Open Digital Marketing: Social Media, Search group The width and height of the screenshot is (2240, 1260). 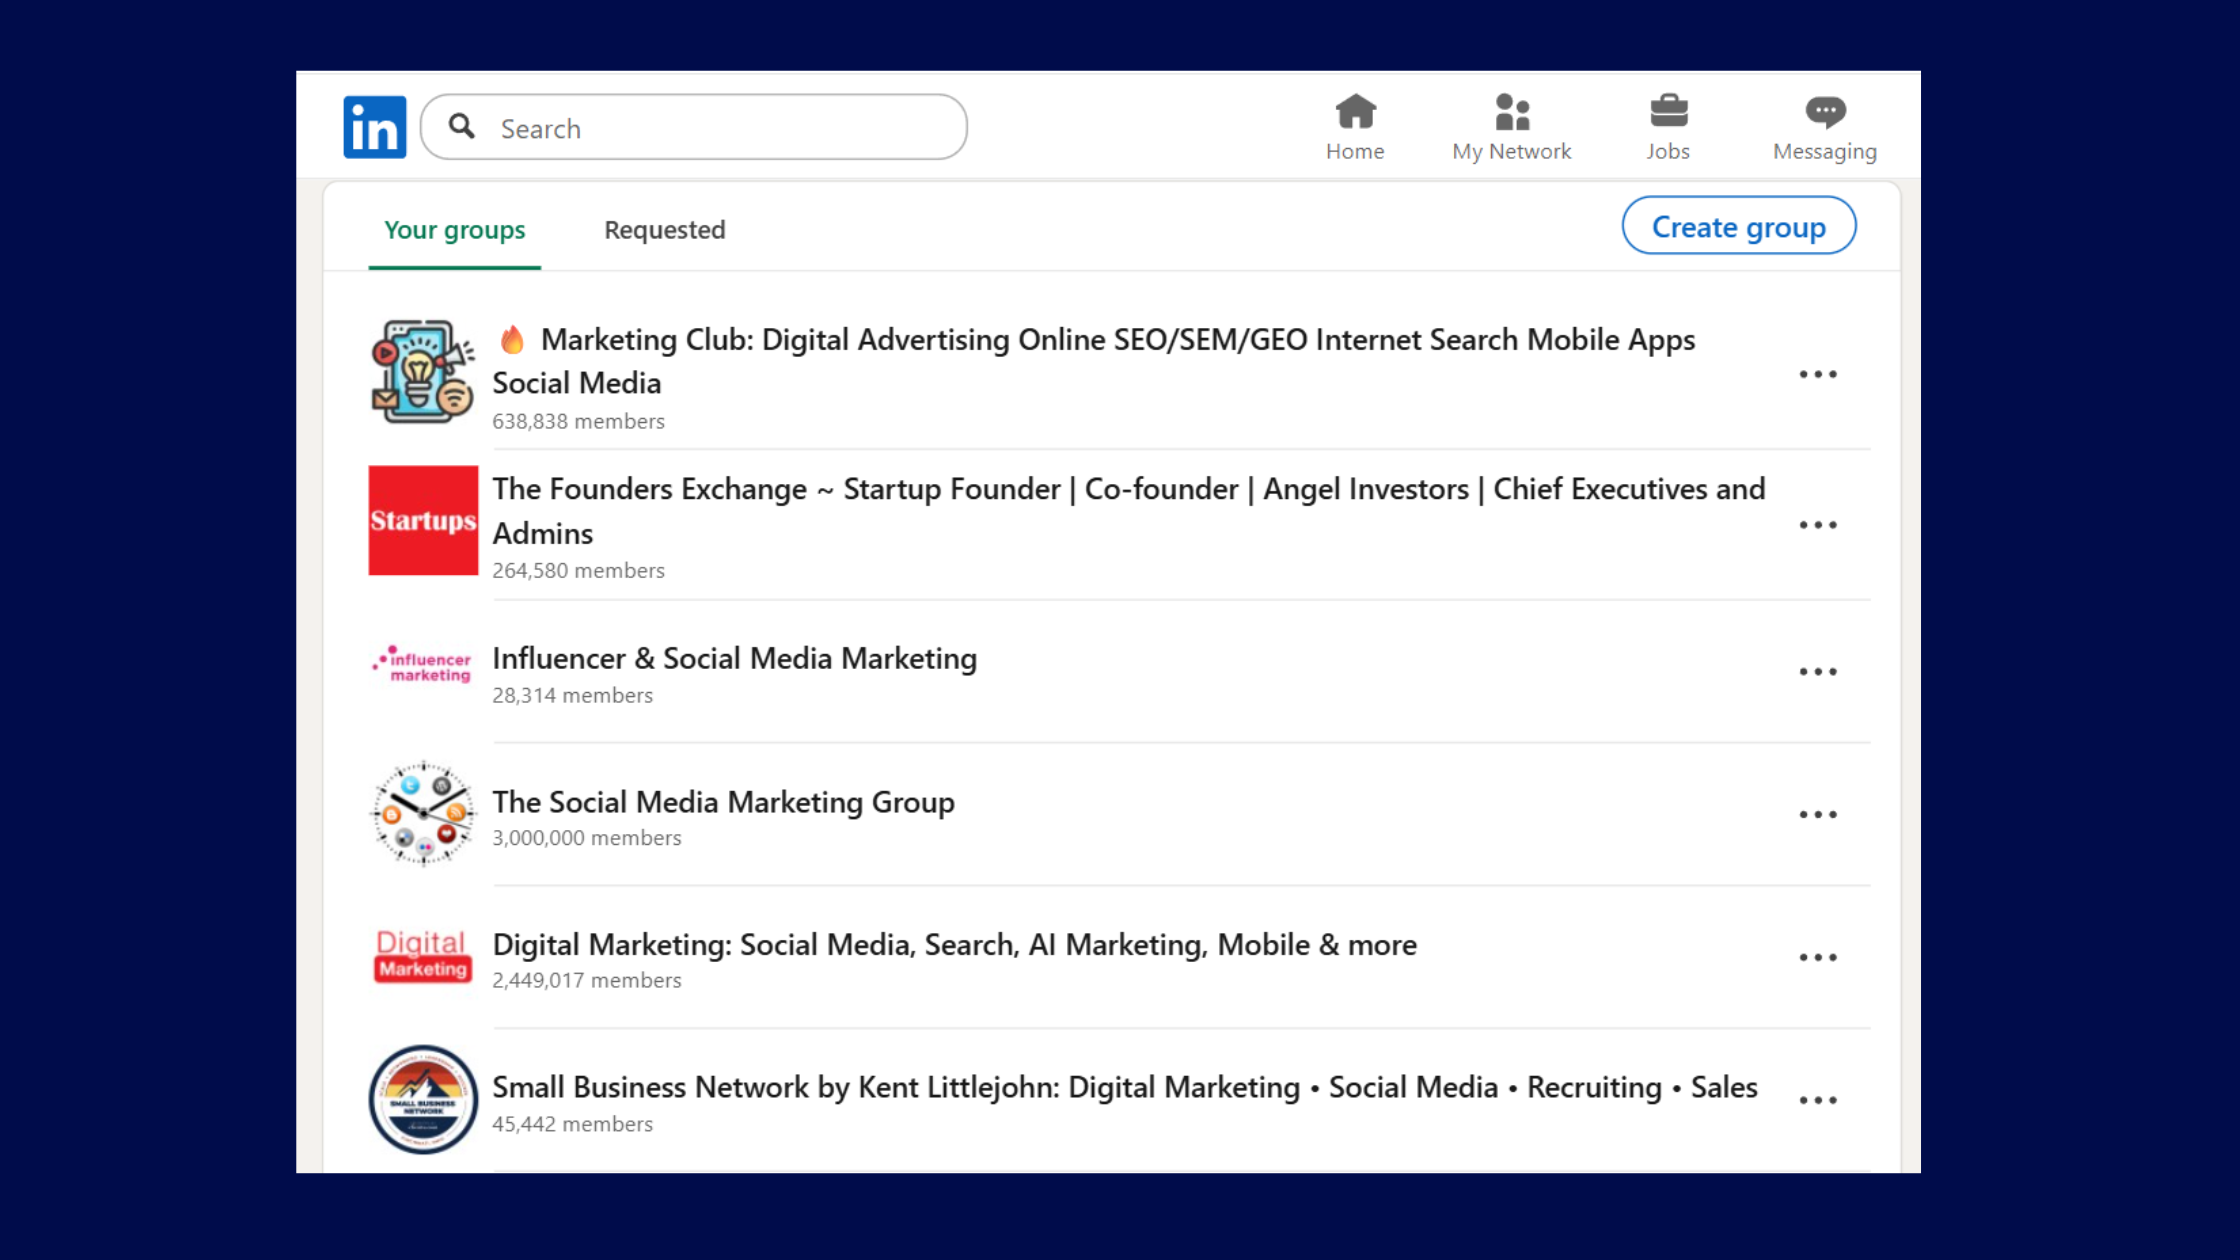tap(955, 945)
